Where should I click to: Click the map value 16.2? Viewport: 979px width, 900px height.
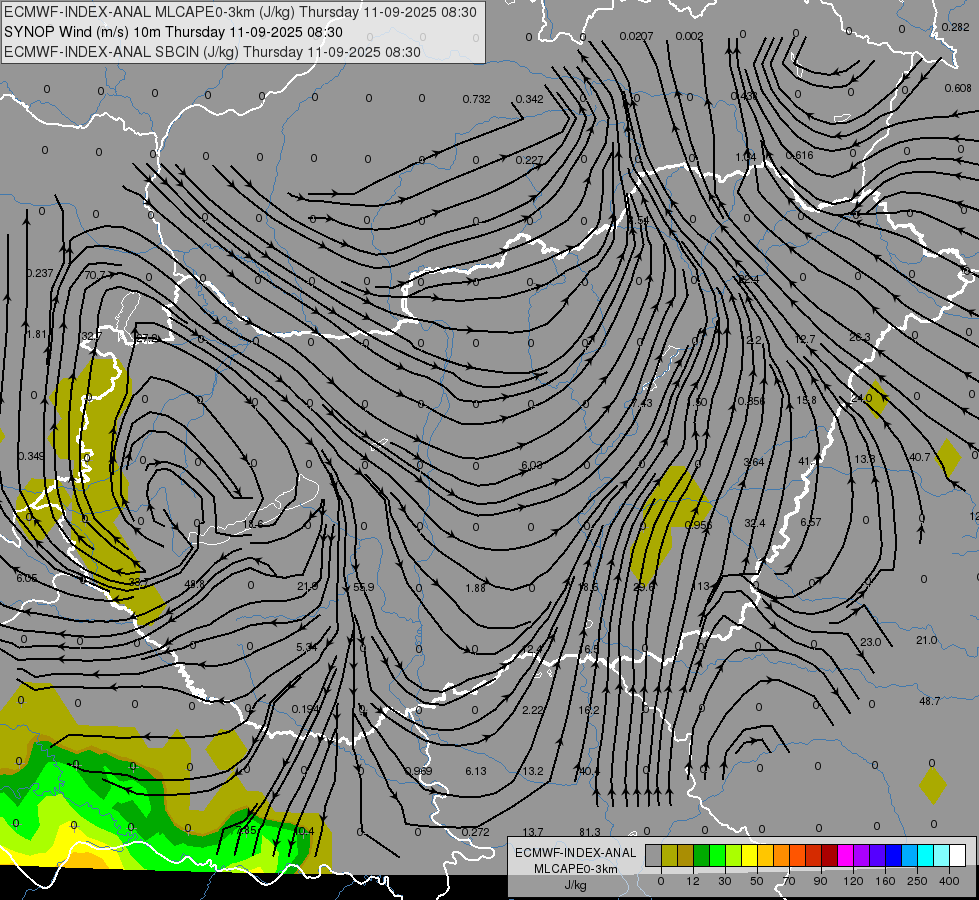click(589, 710)
